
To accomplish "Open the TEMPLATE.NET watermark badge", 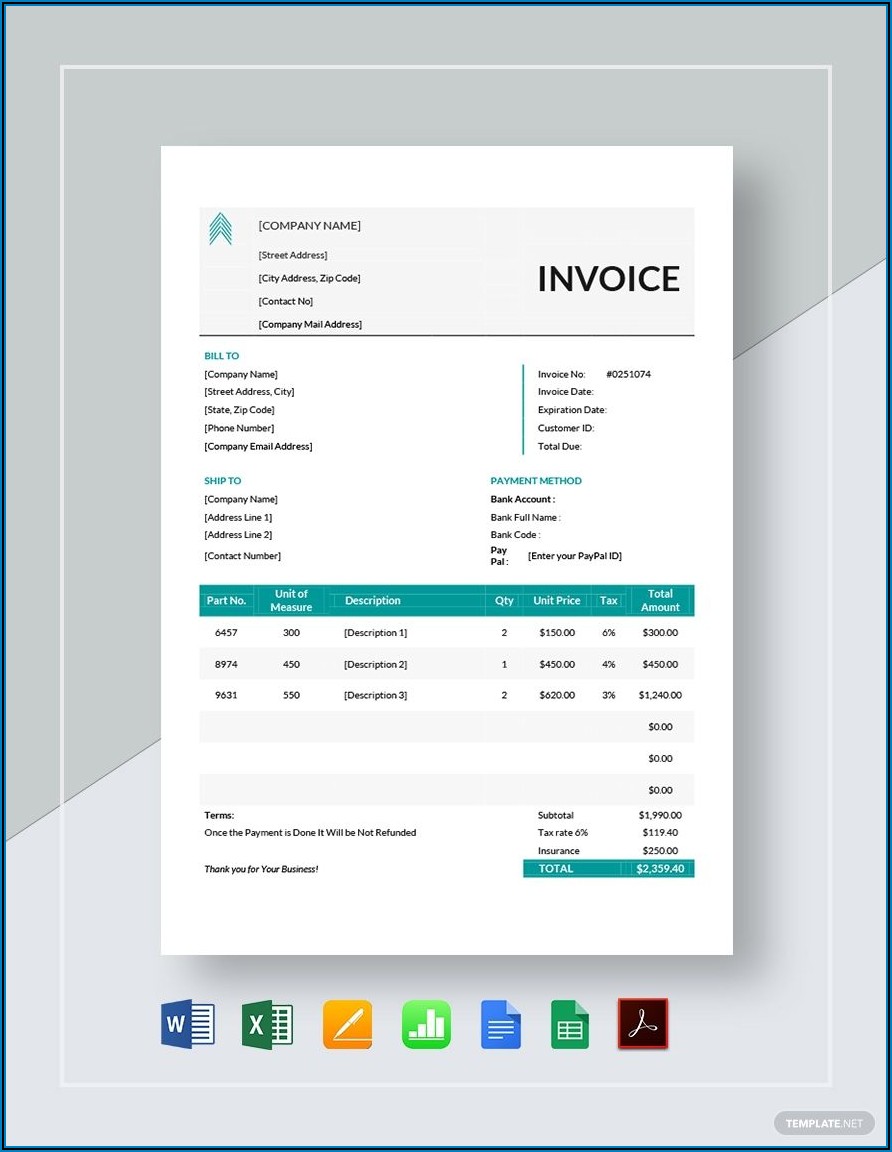I will coord(824,1123).
